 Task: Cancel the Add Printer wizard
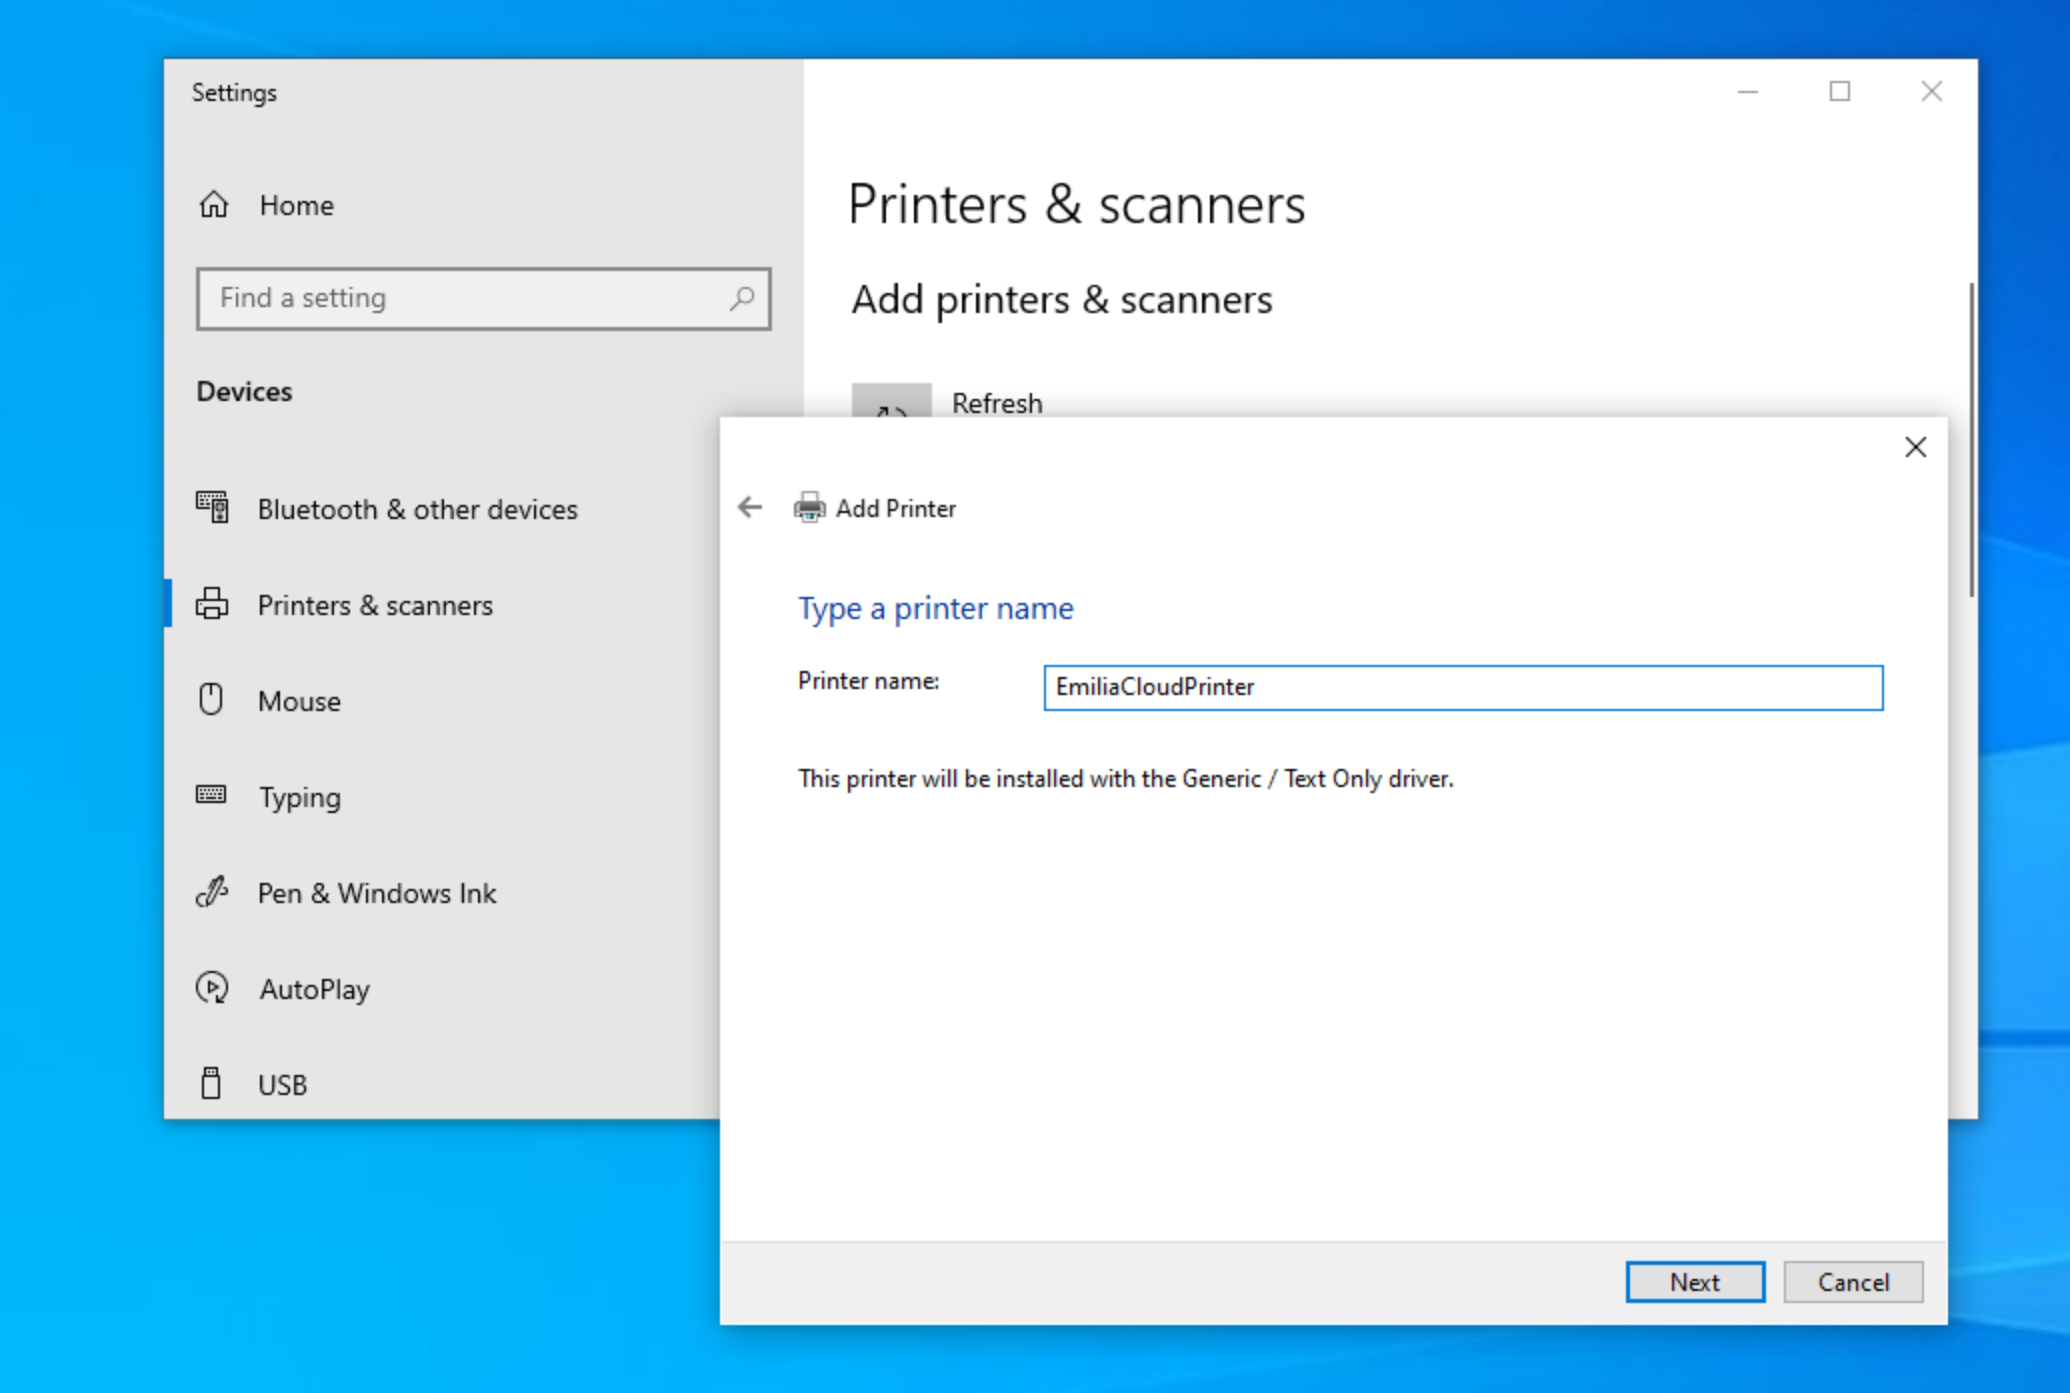click(1852, 1282)
